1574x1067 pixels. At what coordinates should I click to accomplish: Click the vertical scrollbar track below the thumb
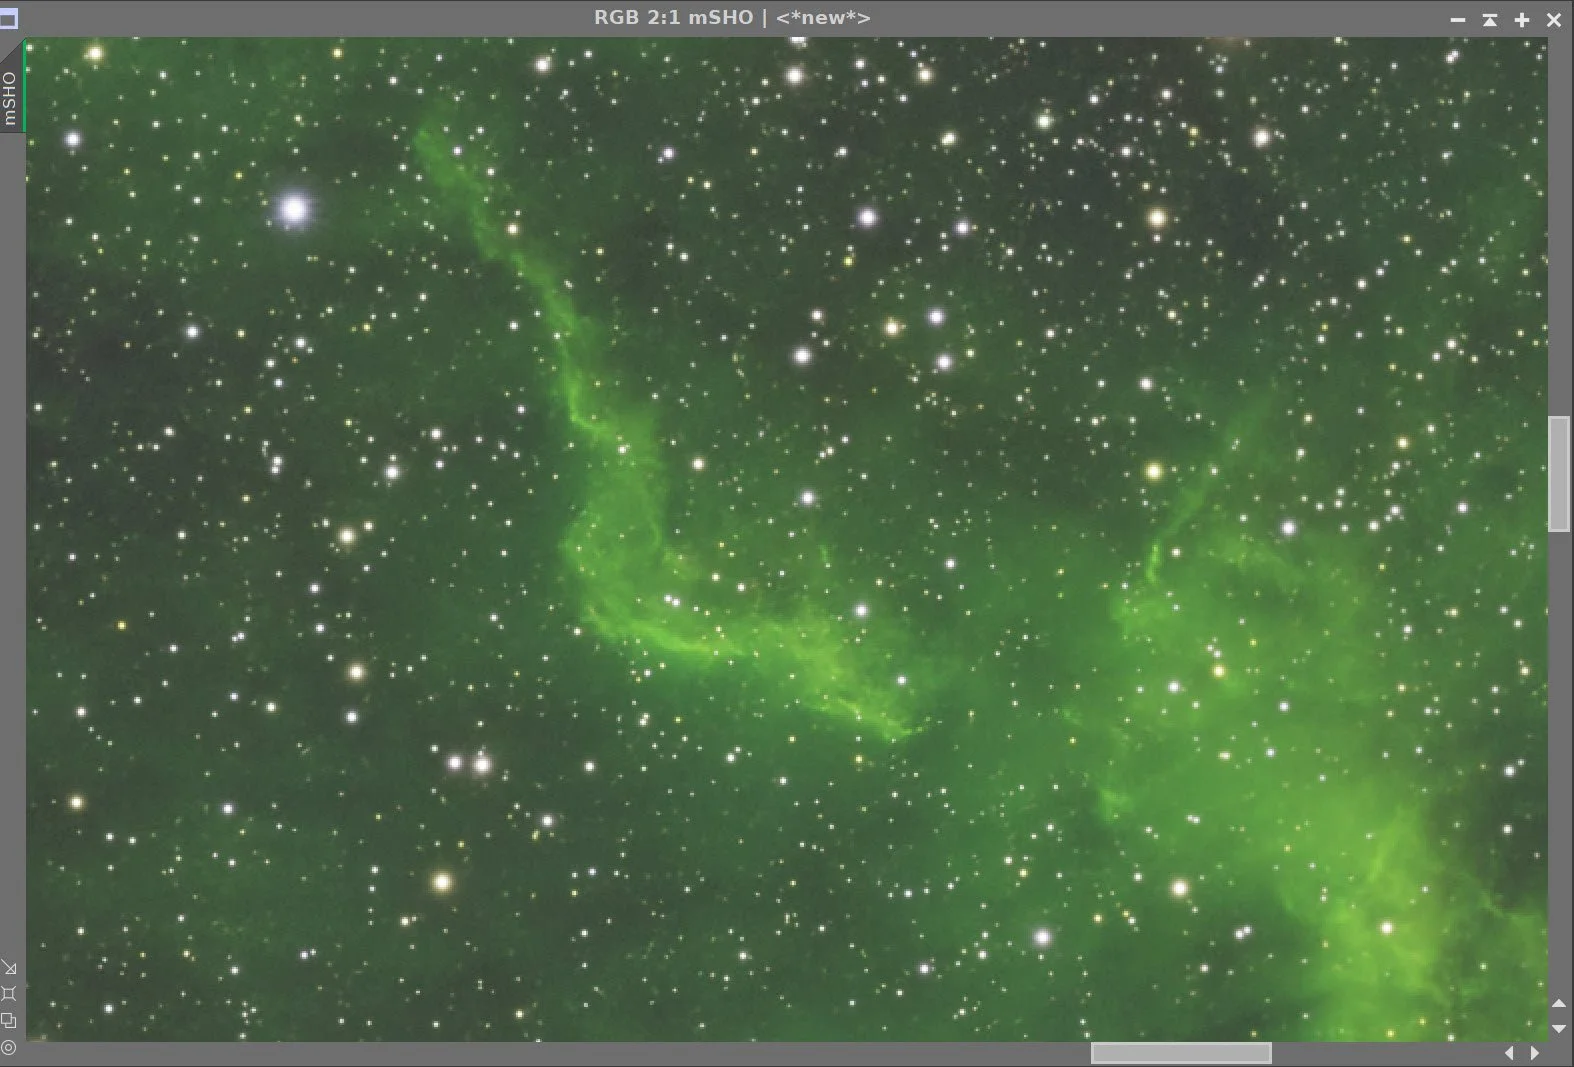coord(1559,762)
